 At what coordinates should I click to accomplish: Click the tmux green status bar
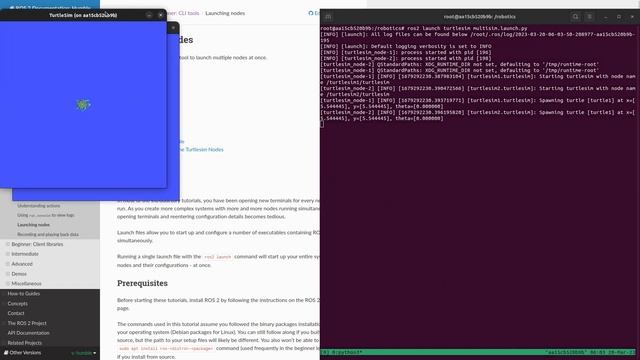pyautogui.click(x=478, y=352)
